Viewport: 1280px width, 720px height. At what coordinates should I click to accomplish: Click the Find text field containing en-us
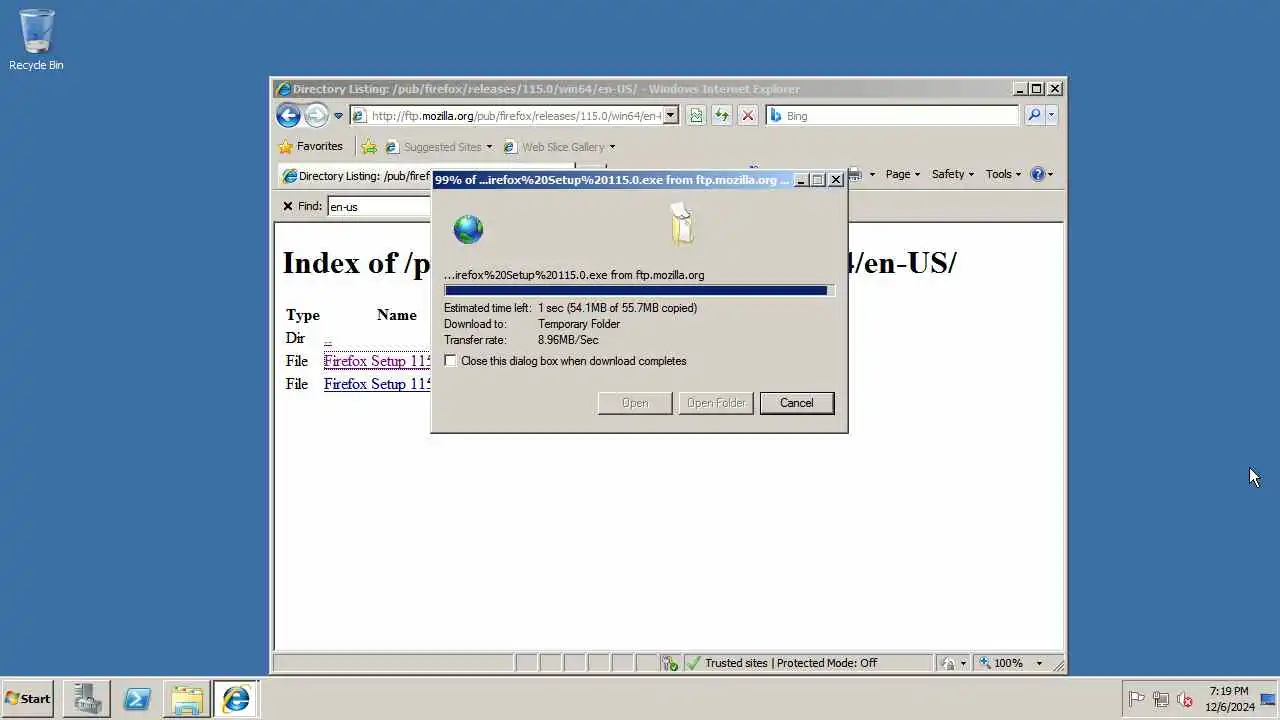[379, 206]
